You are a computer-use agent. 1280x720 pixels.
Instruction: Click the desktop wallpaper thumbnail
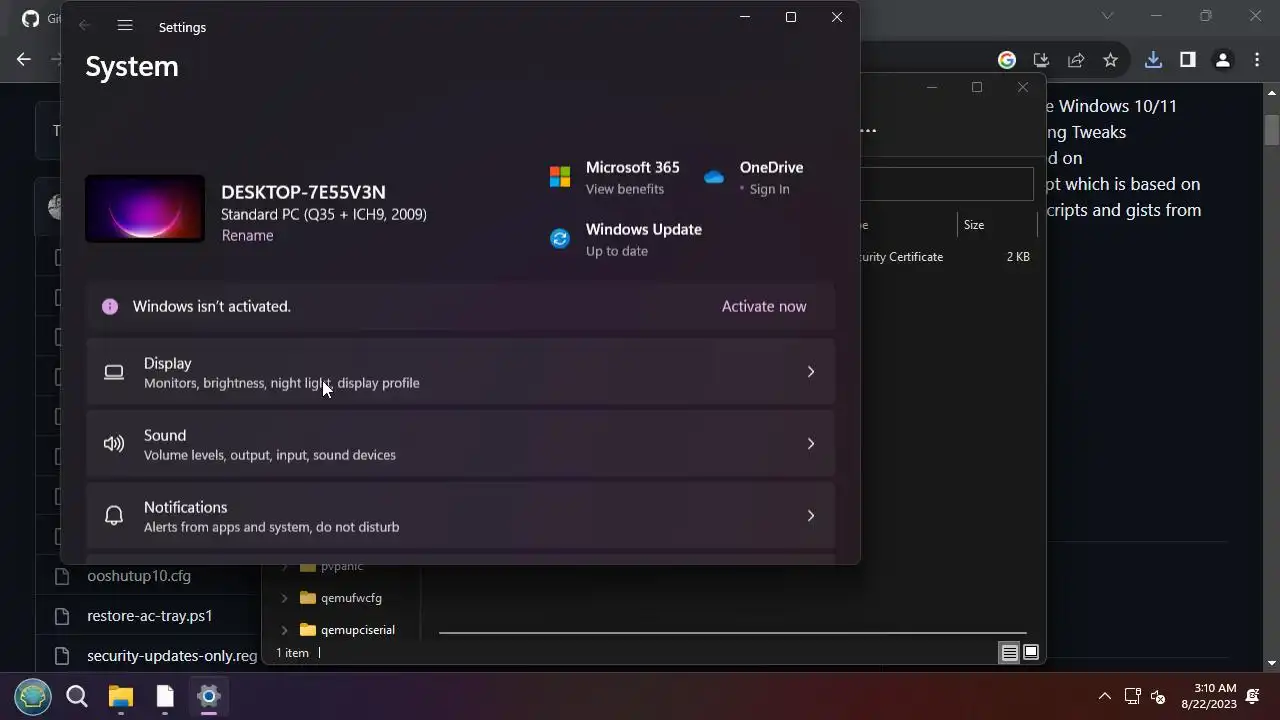(x=145, y=208)
